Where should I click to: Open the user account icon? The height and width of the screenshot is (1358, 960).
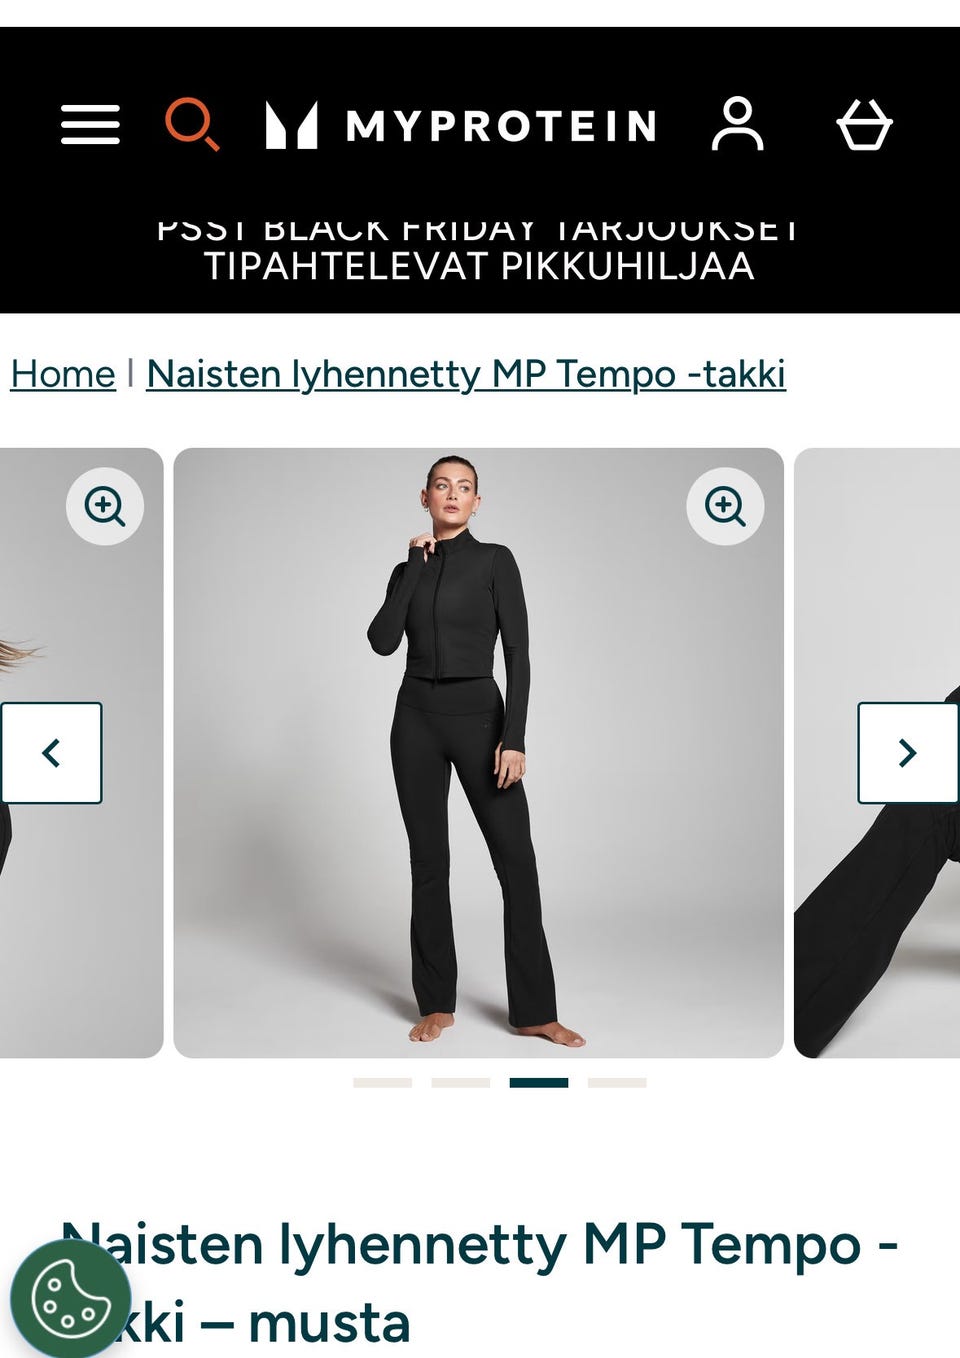click(738, 124)
